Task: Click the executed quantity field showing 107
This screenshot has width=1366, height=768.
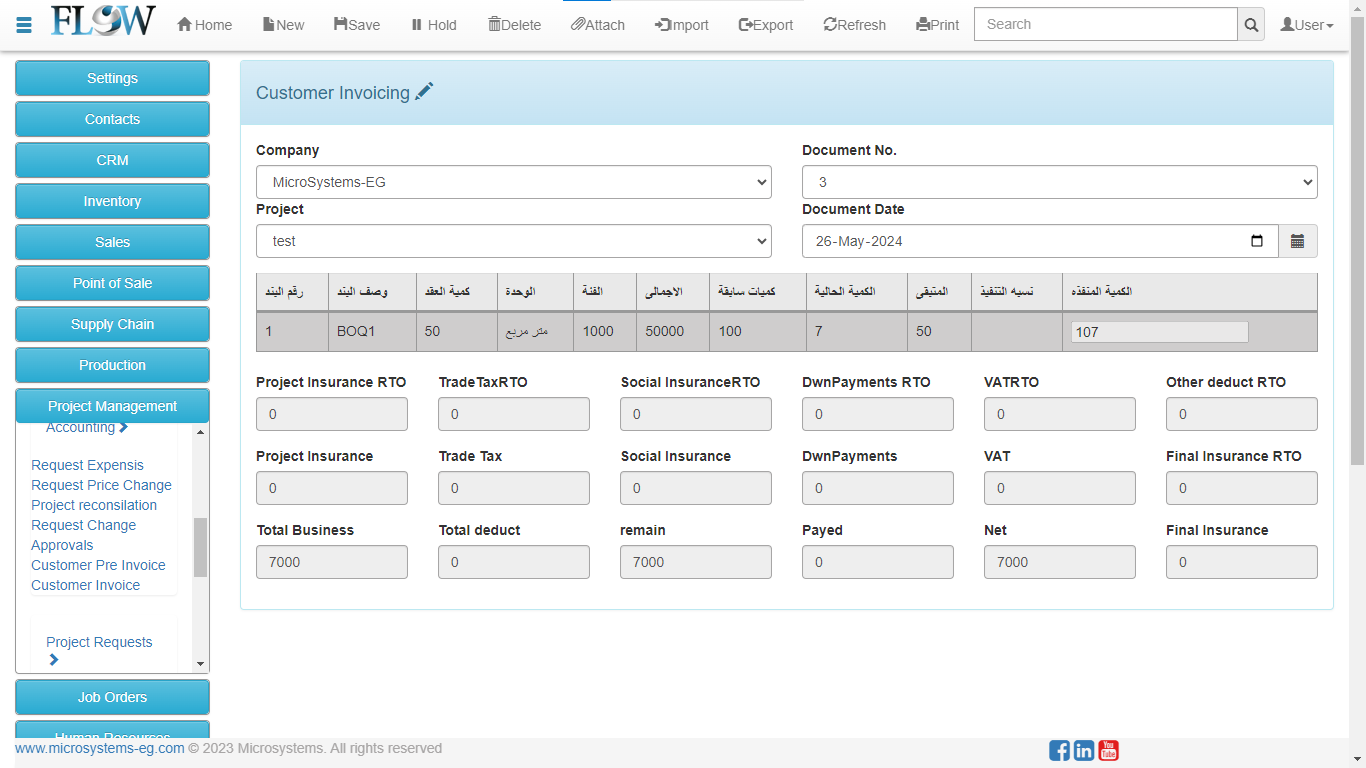Action: pos(1159,332)
